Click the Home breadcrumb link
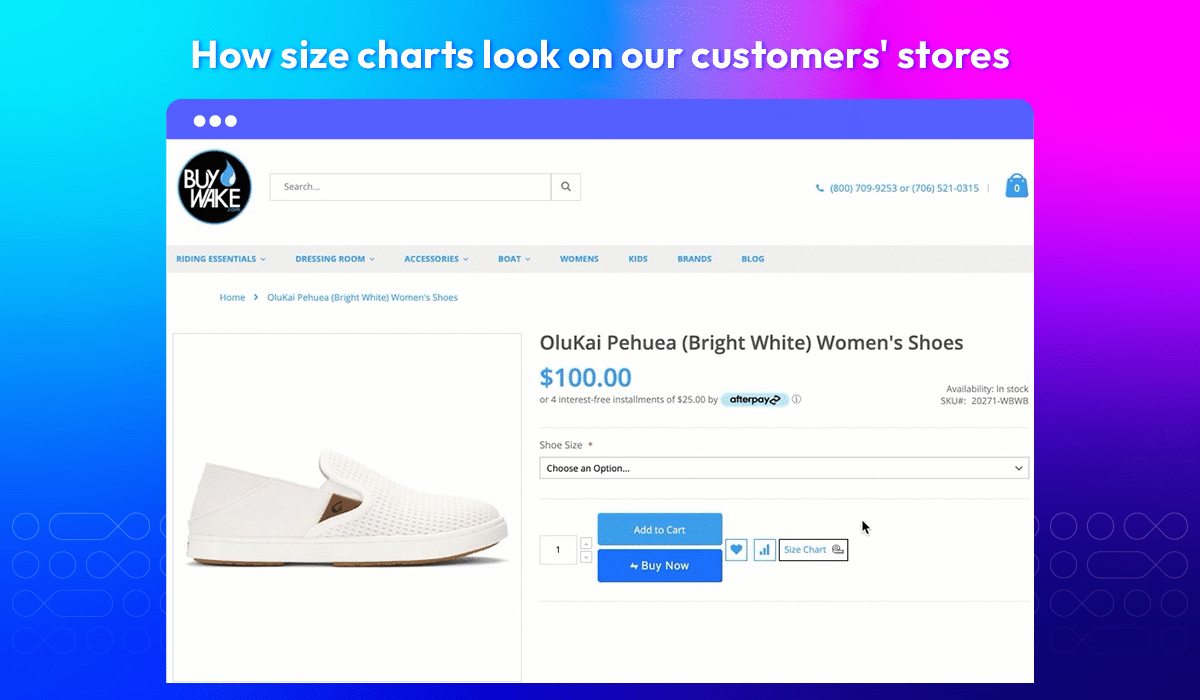Image resolution: width=1200 pixels, height=700 pixels. point(232,297)
